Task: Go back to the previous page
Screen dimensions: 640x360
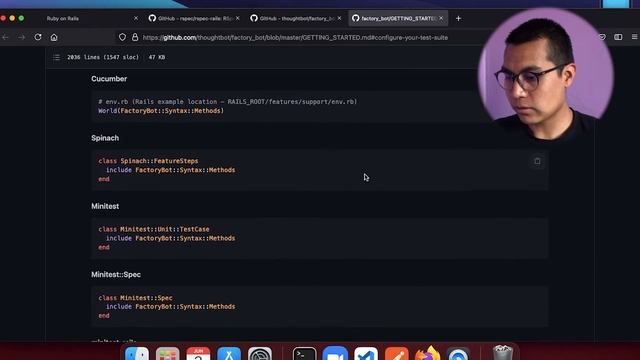Action: point(5,37)
